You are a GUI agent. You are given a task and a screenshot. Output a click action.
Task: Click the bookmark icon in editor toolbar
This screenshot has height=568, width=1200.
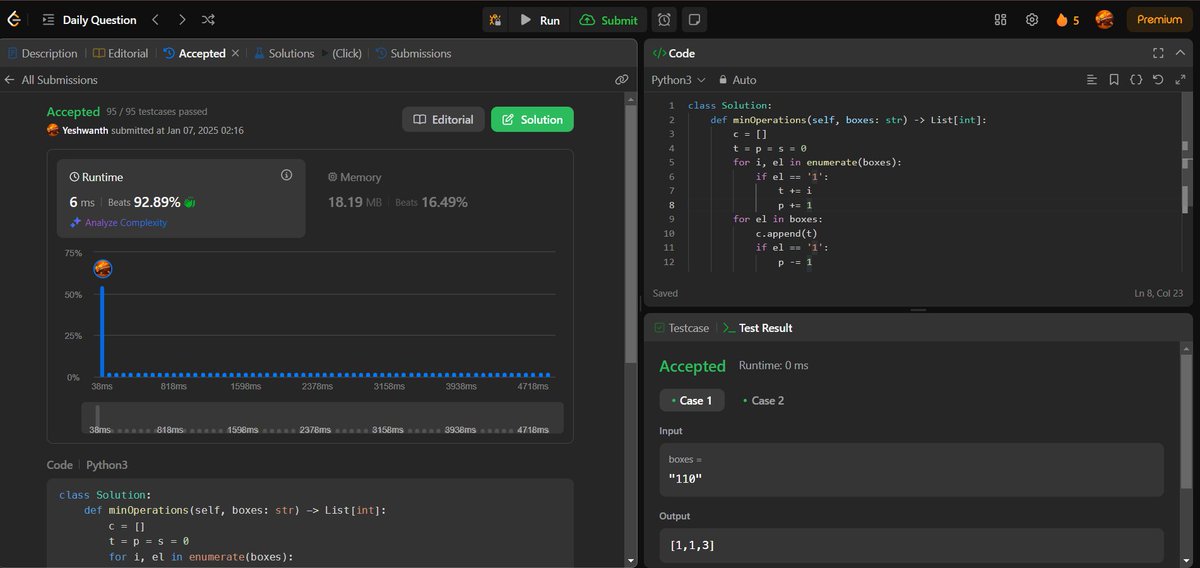pyautogui.click(x=1114, y=79)
